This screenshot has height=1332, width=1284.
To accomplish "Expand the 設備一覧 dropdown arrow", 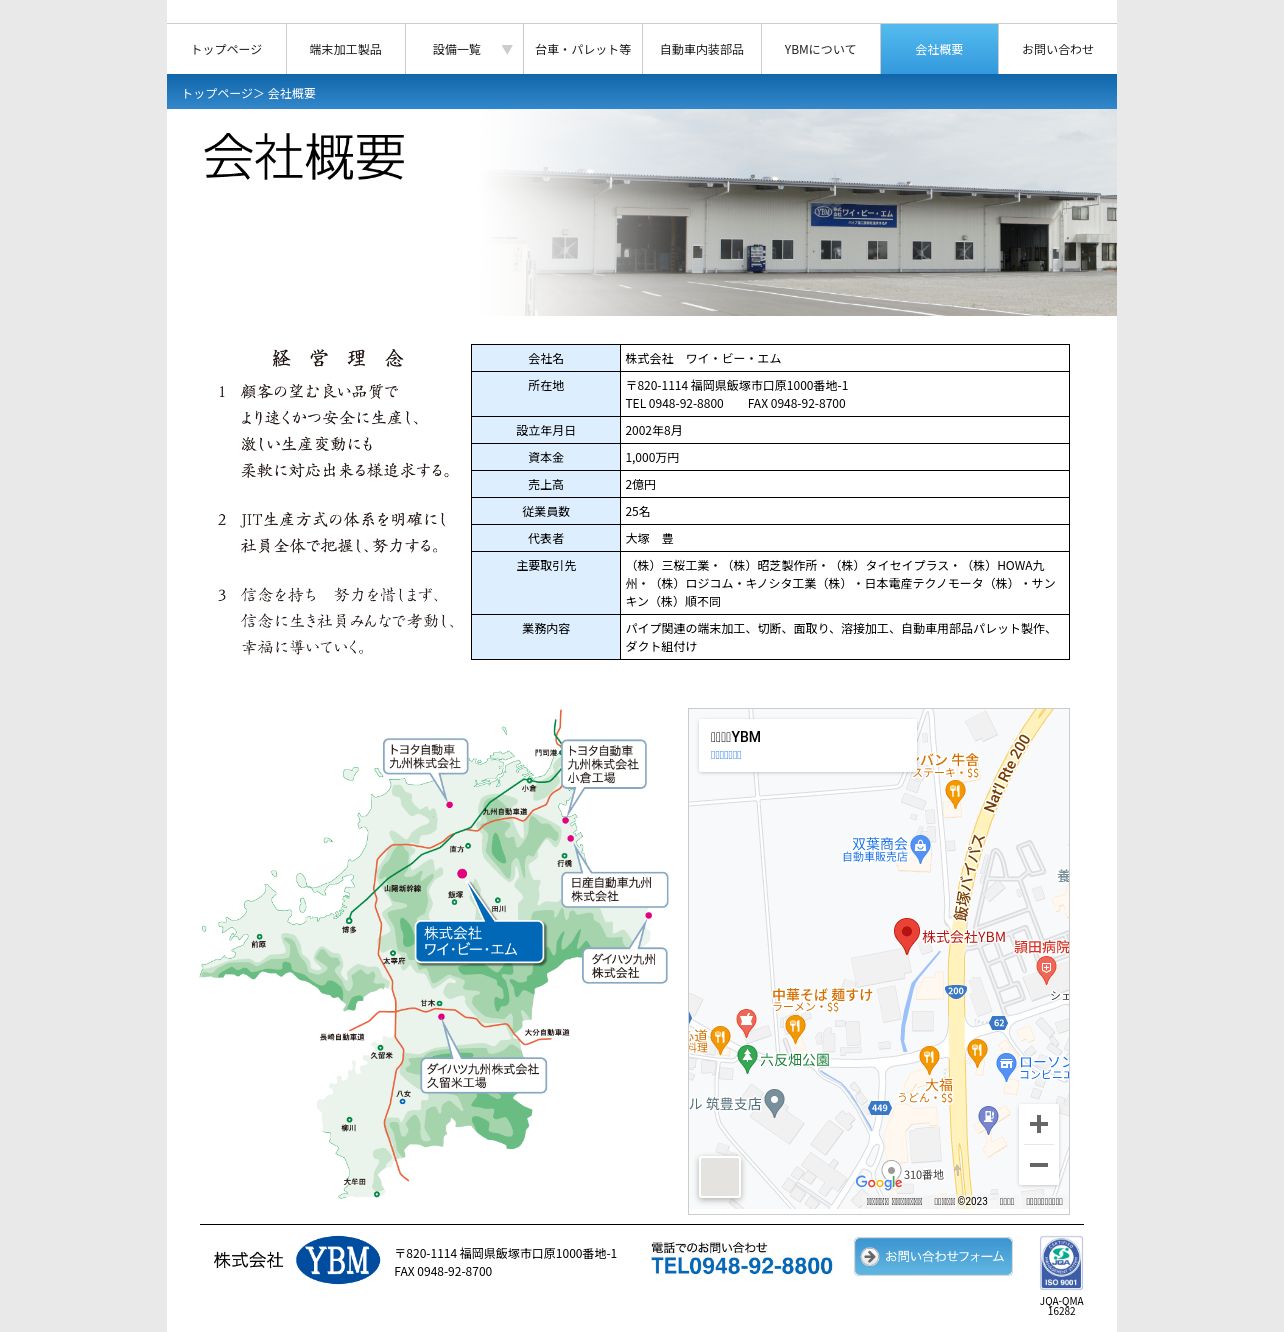I will (x=507, y=50).
